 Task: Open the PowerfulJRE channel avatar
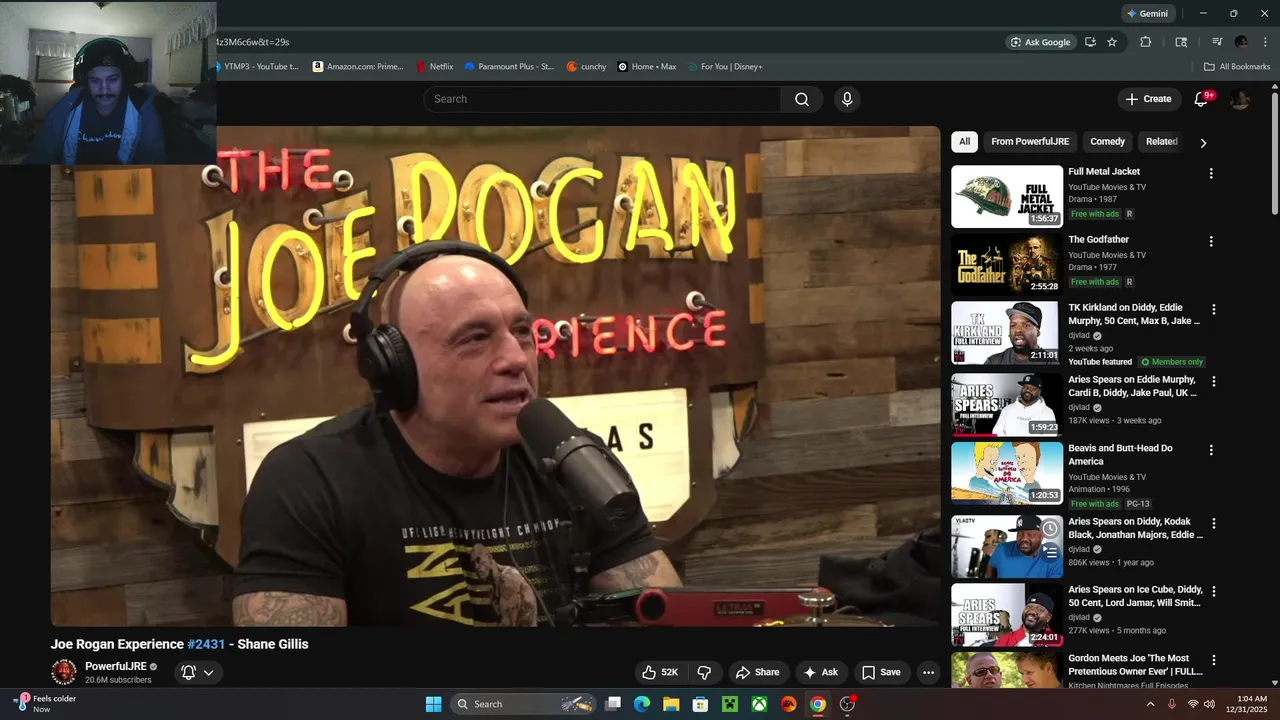click(x=64, y=672)
